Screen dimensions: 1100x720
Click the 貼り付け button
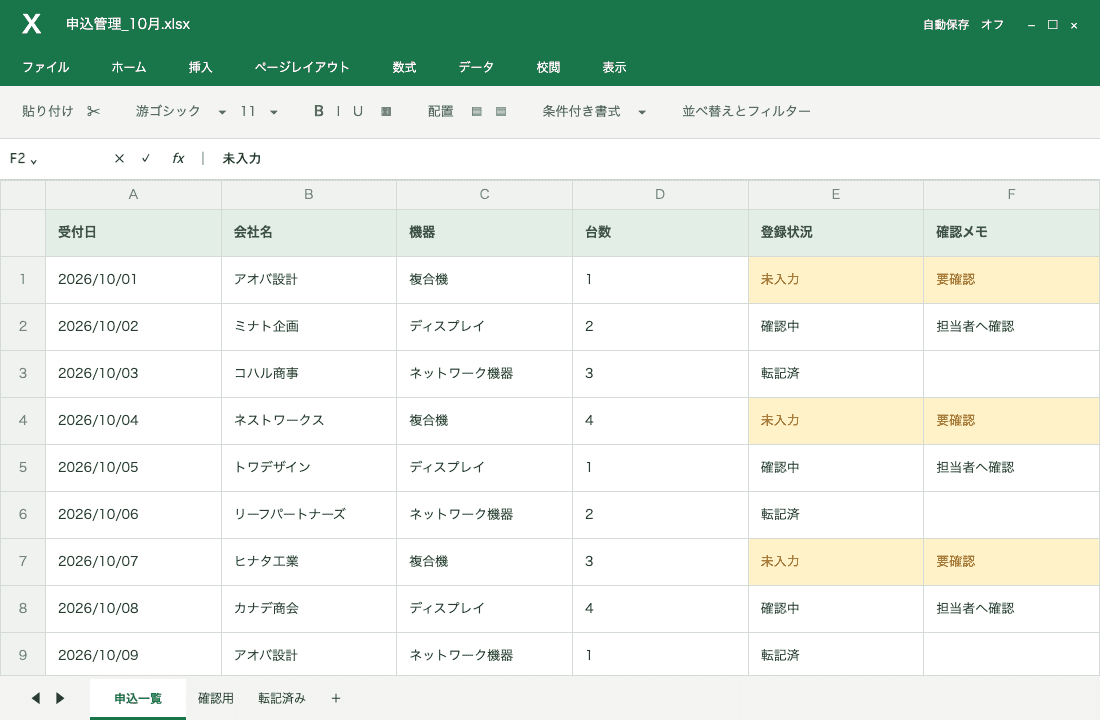click(48, 111)
